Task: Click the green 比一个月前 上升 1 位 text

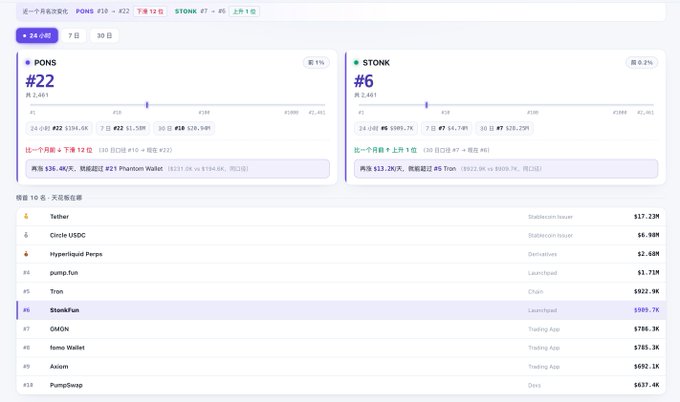Action: [x=385, y=150]
